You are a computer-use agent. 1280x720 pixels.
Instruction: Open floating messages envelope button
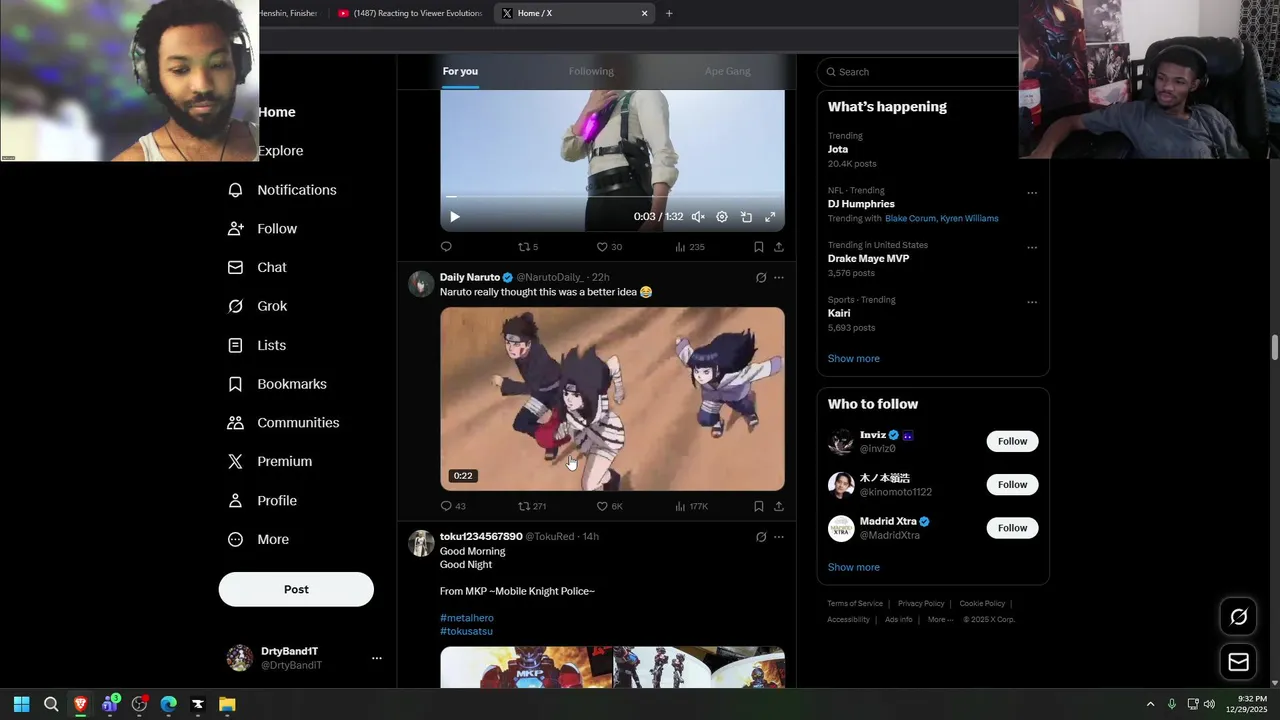1238,662
